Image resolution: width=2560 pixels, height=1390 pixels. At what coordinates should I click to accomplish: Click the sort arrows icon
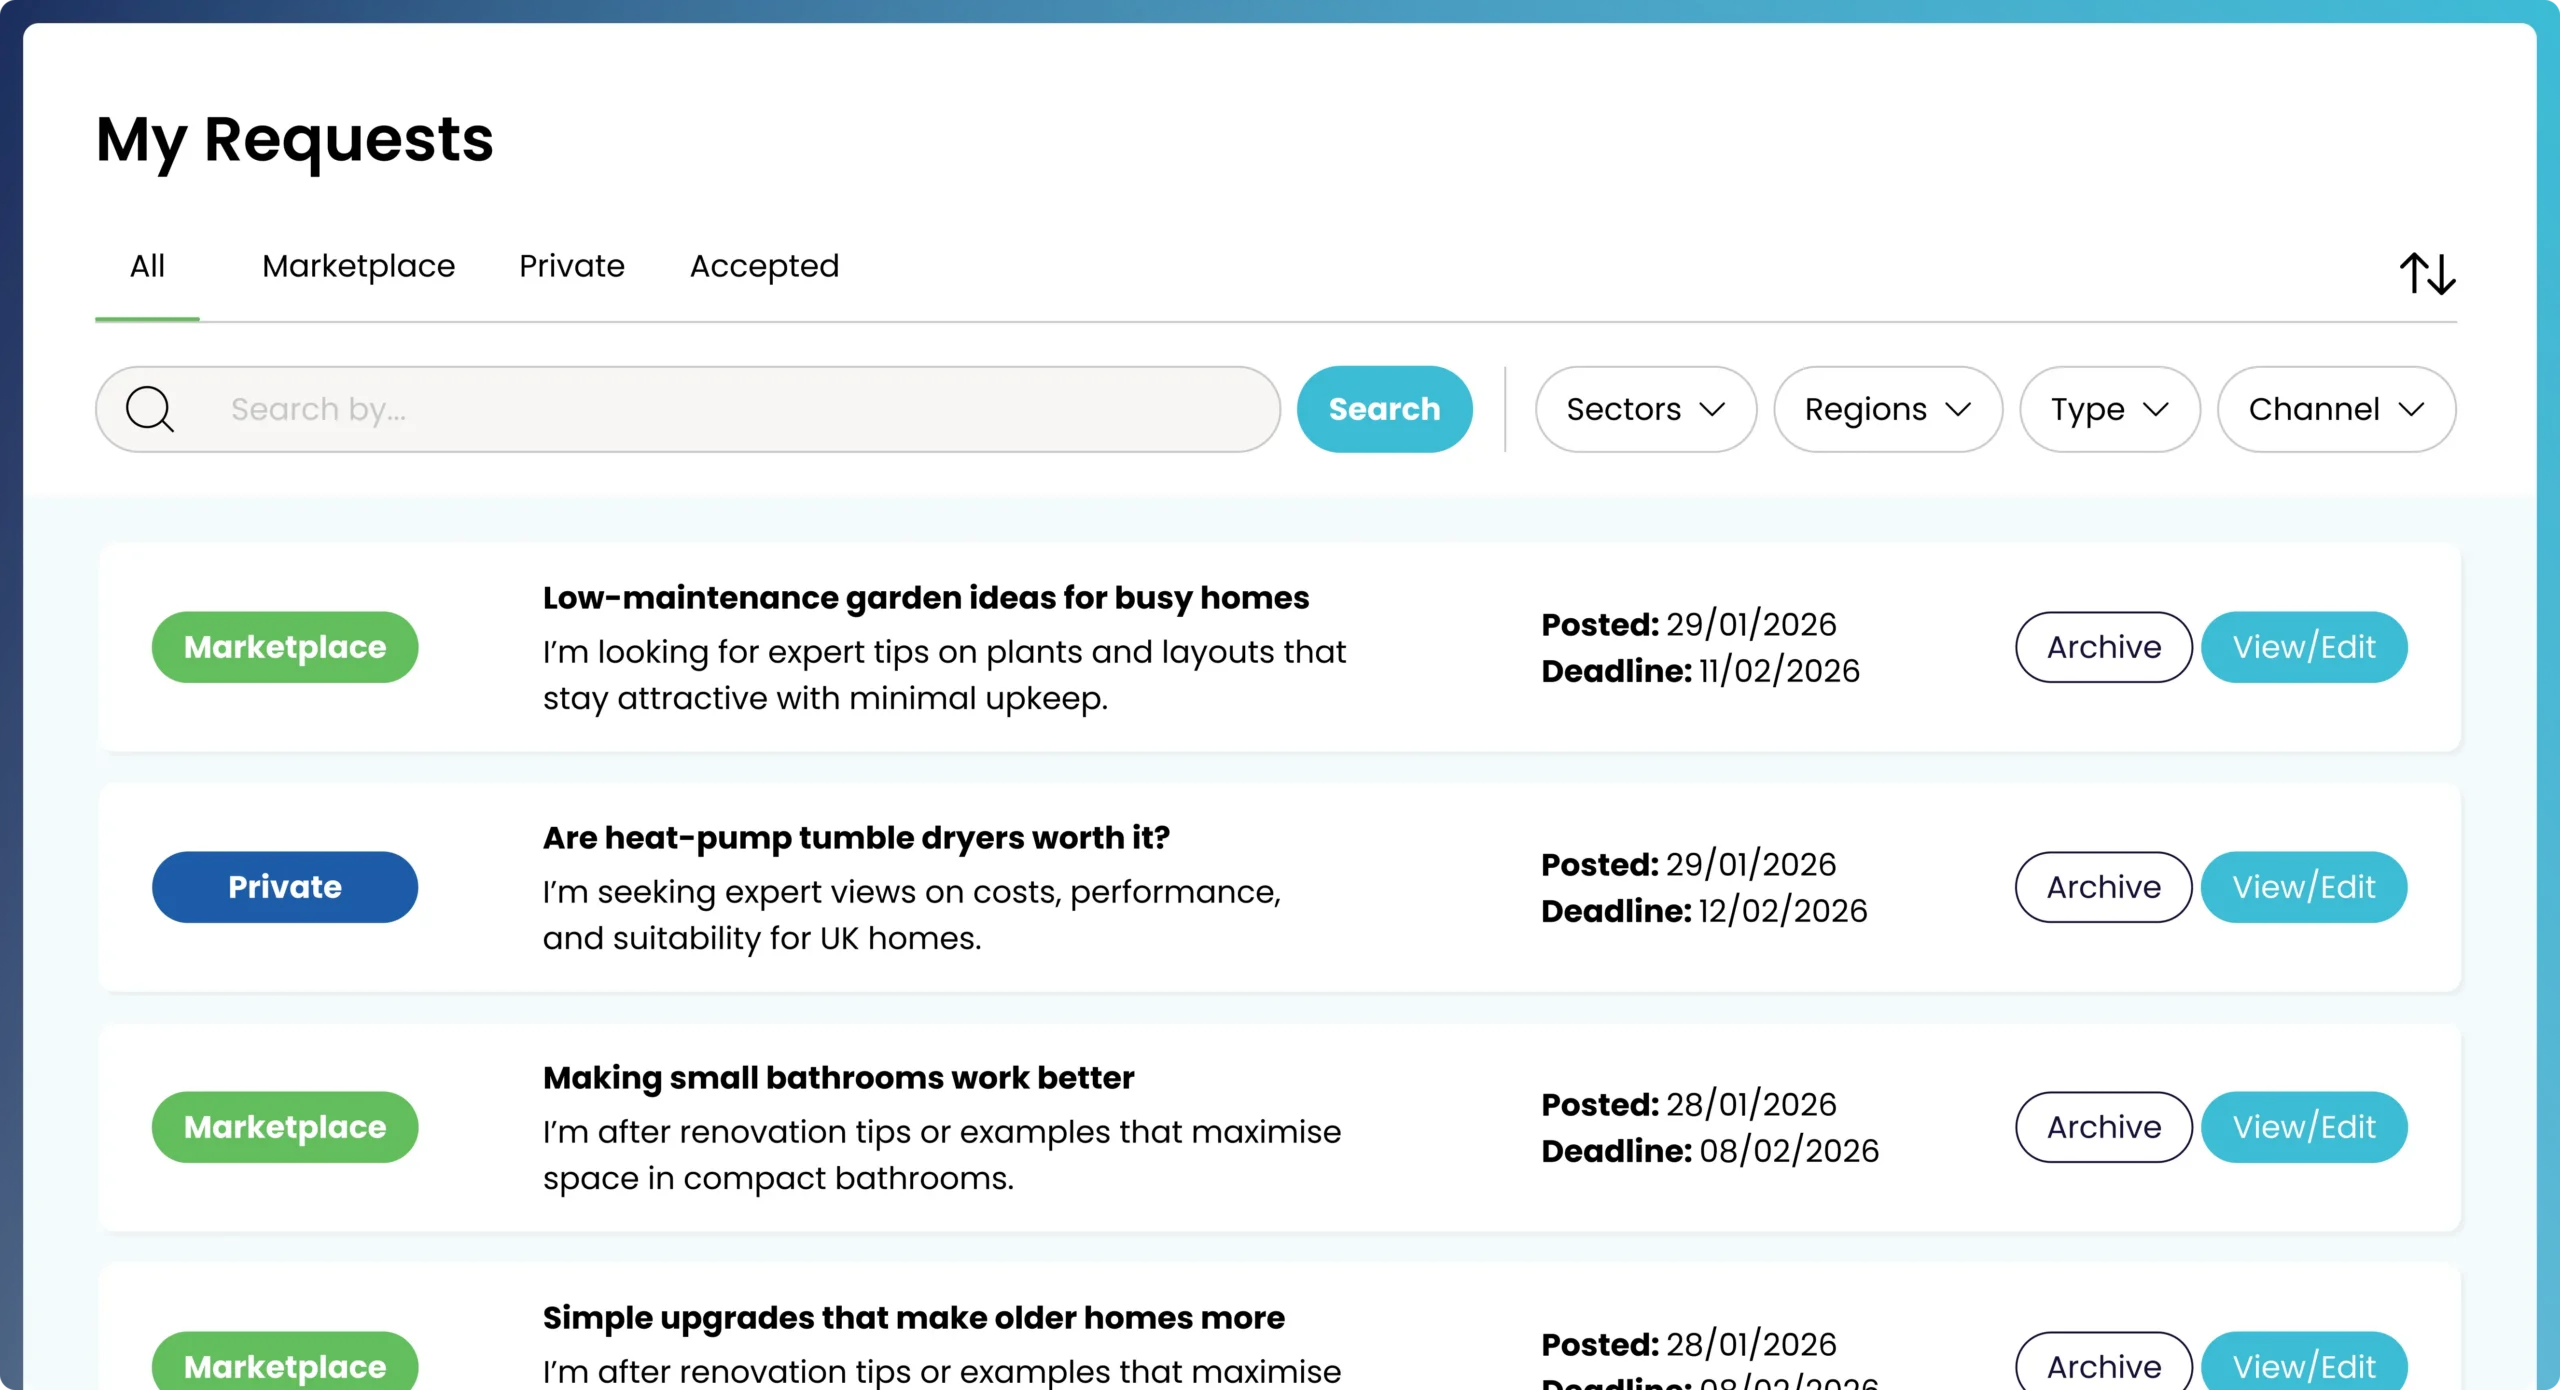[2427, 273]
